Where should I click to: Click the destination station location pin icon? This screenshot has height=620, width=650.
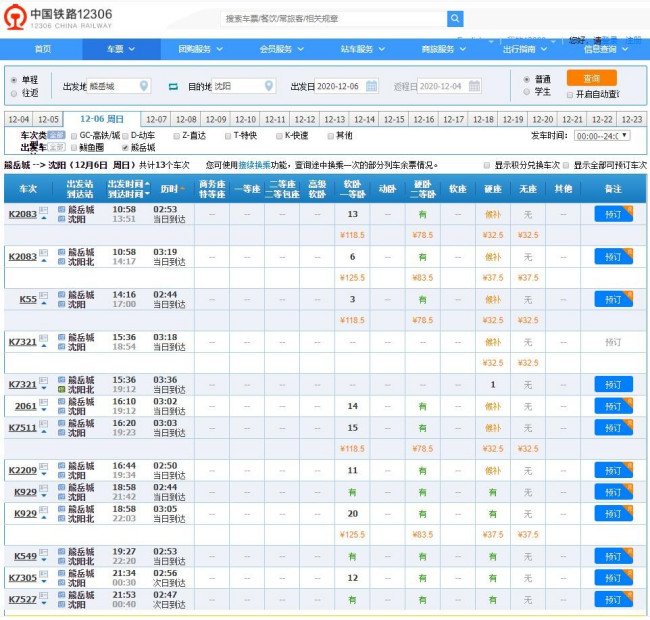(269, 86)
